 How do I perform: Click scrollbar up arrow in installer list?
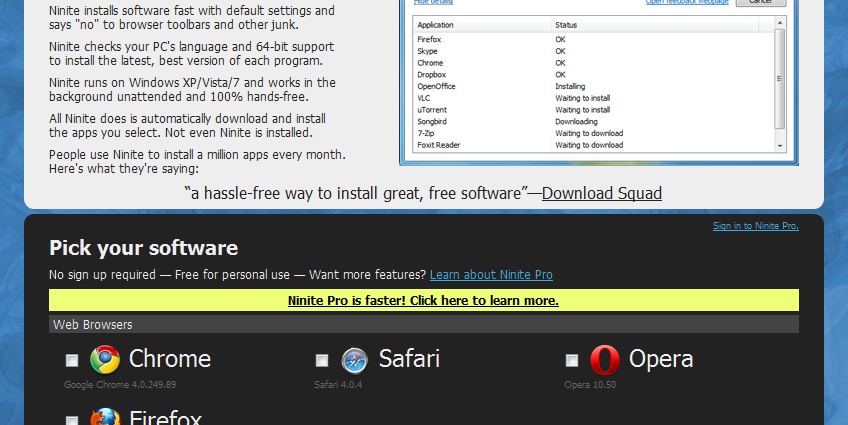pos(779,23)
